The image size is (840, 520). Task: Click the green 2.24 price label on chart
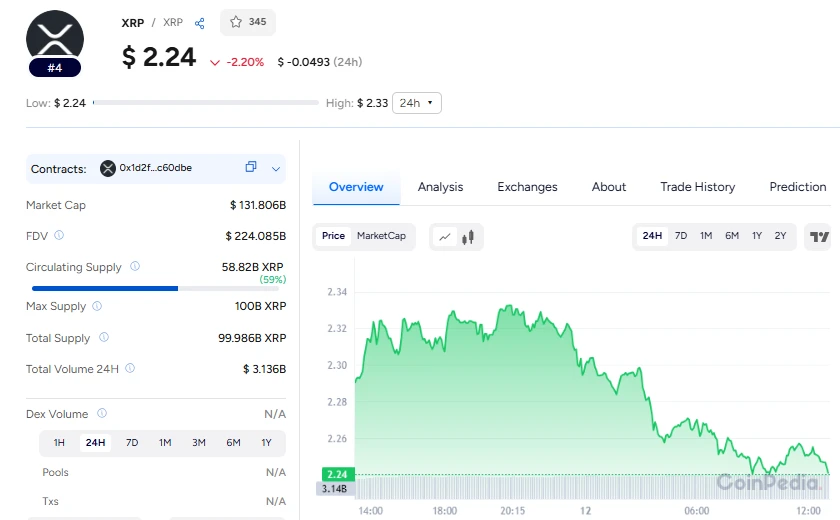tap(338, 474)
